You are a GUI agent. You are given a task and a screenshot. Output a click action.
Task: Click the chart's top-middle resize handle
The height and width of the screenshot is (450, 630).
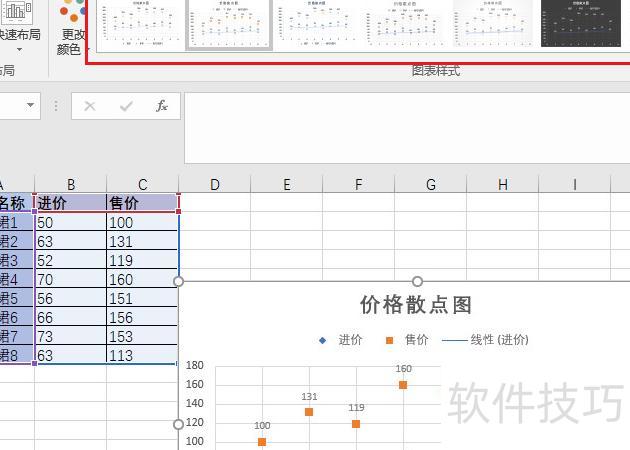click(x=417, y=281)
